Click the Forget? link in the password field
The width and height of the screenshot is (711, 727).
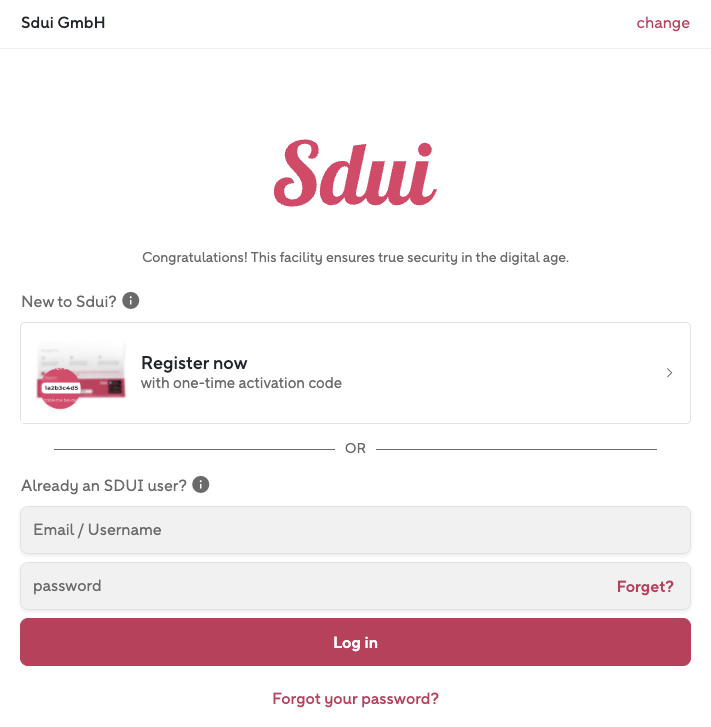coord(645,587)
